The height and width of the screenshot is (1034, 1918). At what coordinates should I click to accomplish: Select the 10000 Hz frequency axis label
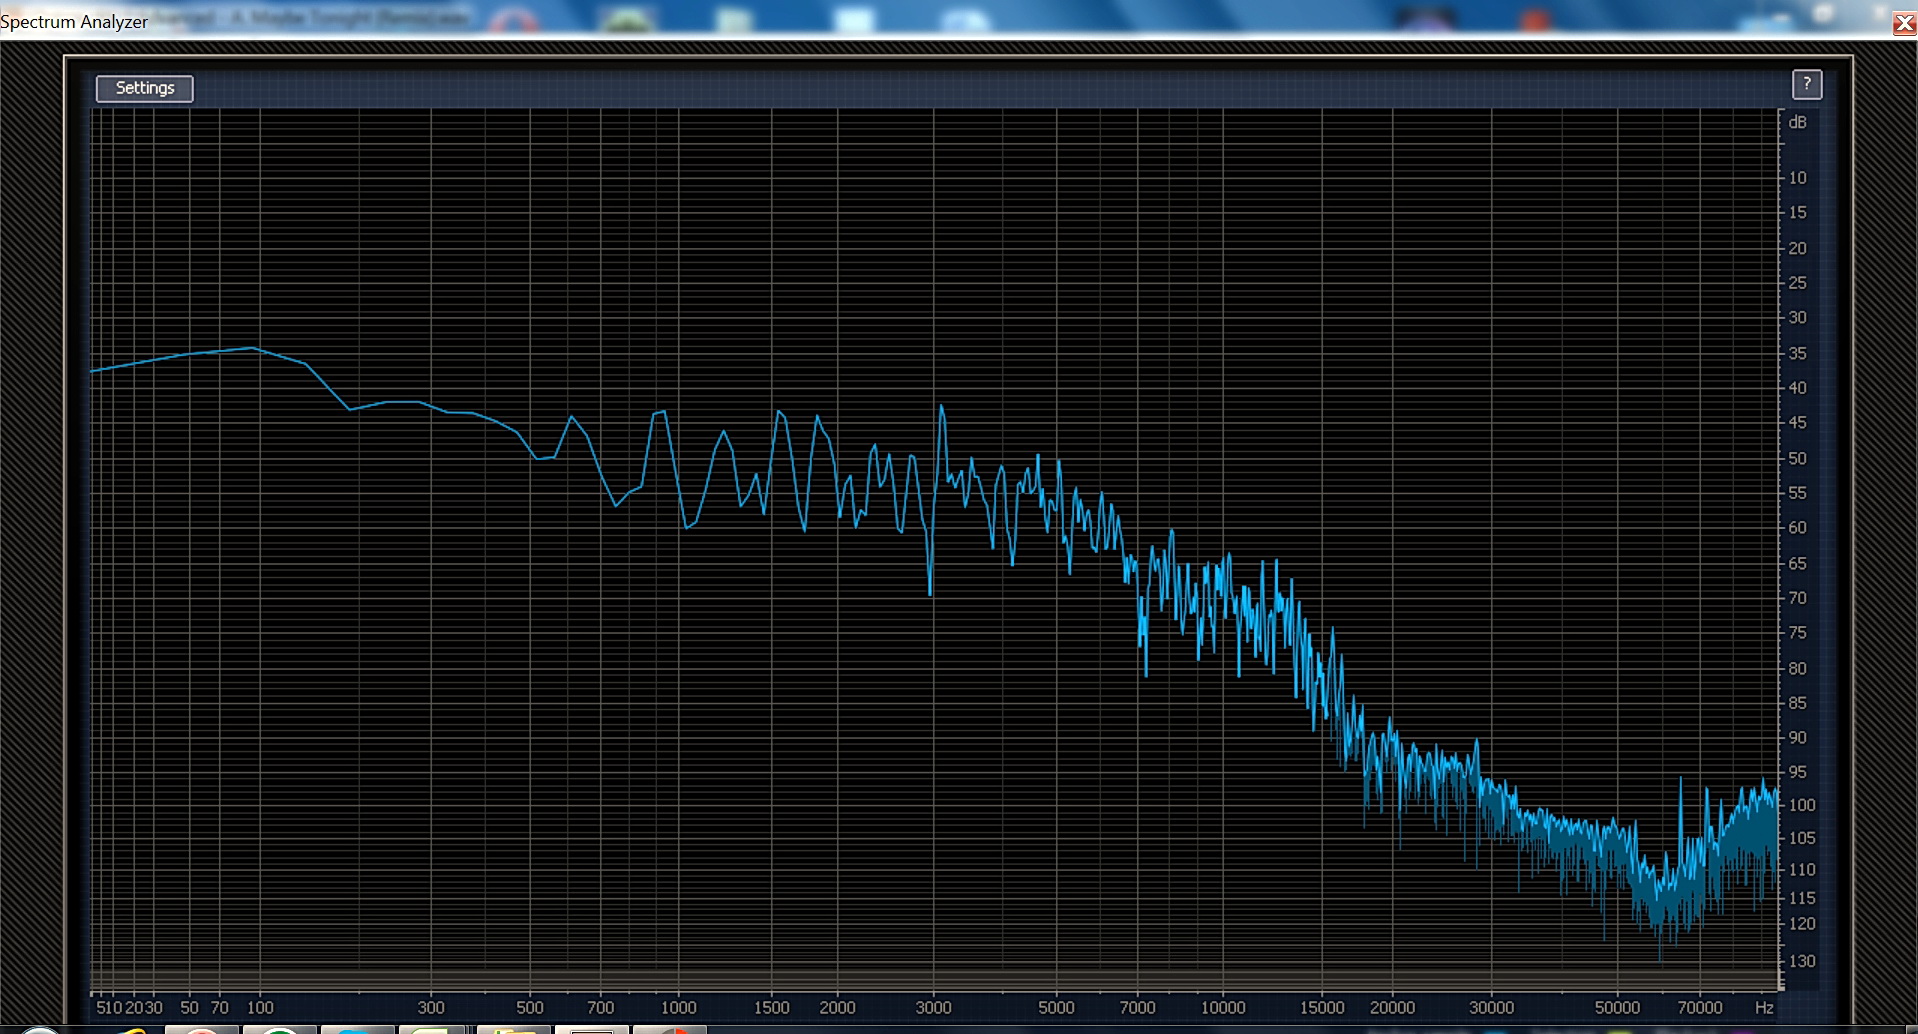[x=1222, y=1008]
